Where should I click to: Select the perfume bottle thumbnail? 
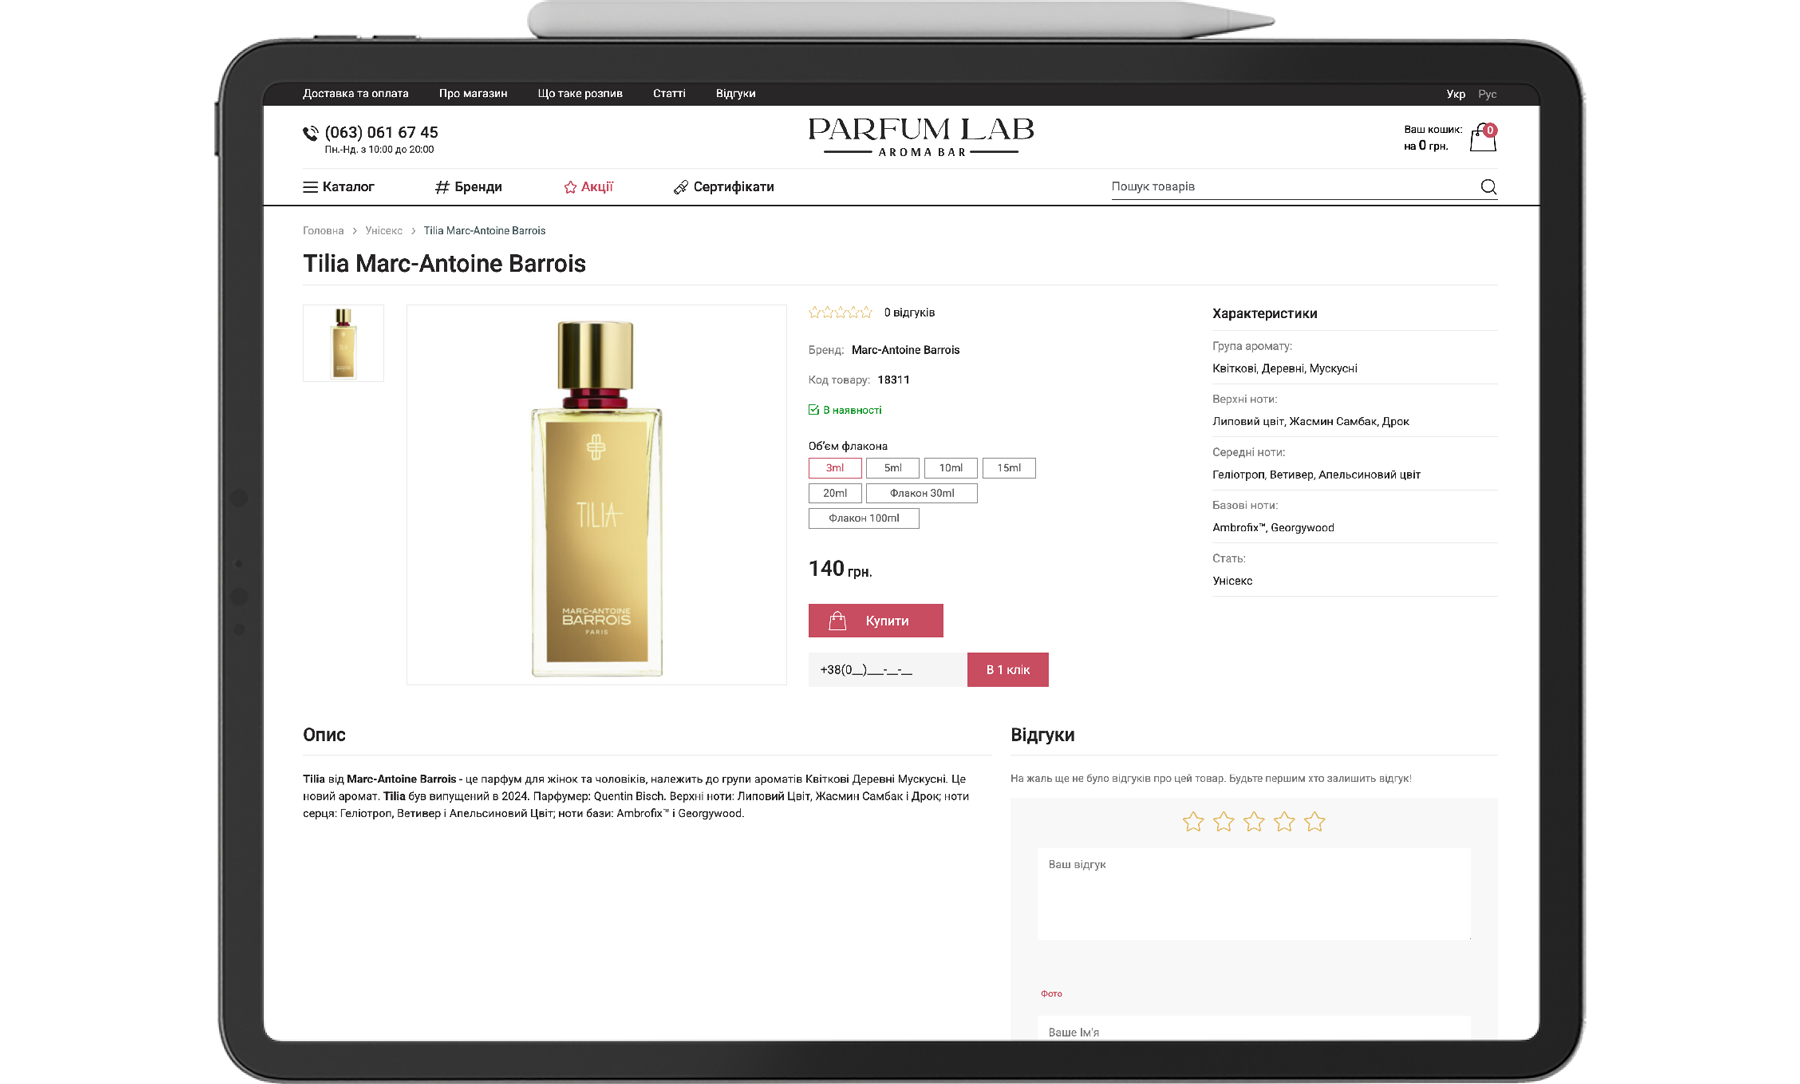pos(343,343)
